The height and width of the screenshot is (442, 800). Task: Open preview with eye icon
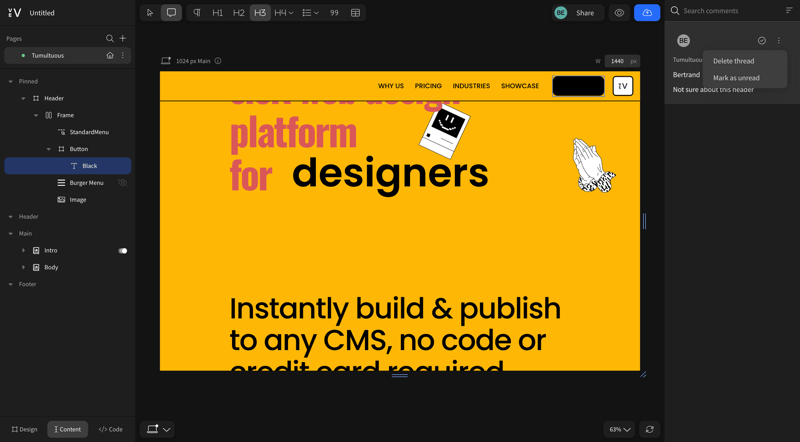click(619, 13)
